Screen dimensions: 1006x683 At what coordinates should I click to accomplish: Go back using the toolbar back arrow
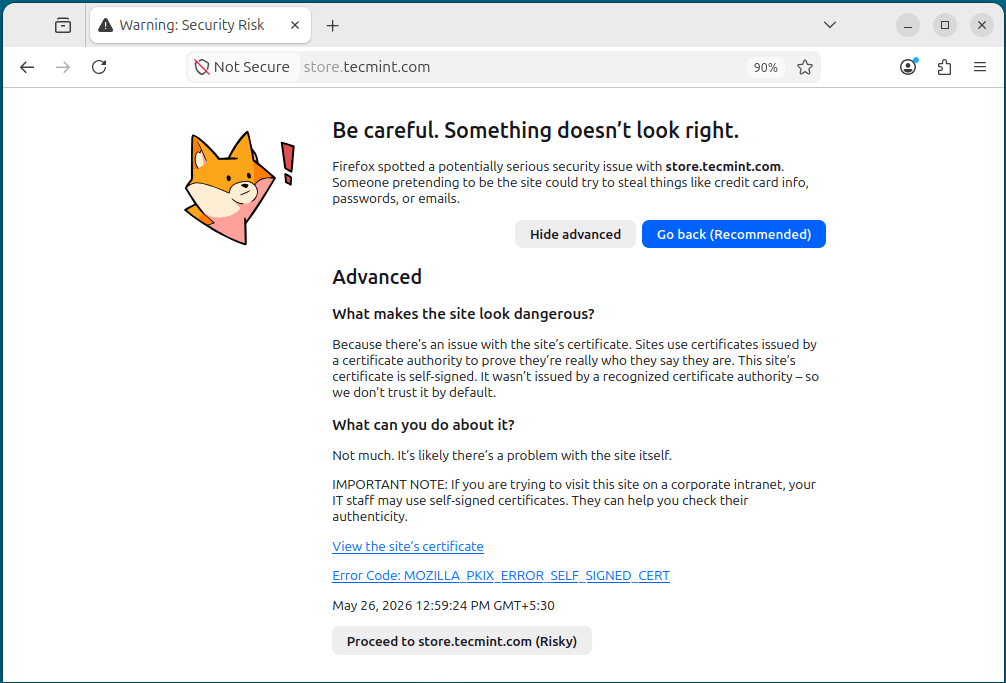click(x=27, y=67)
